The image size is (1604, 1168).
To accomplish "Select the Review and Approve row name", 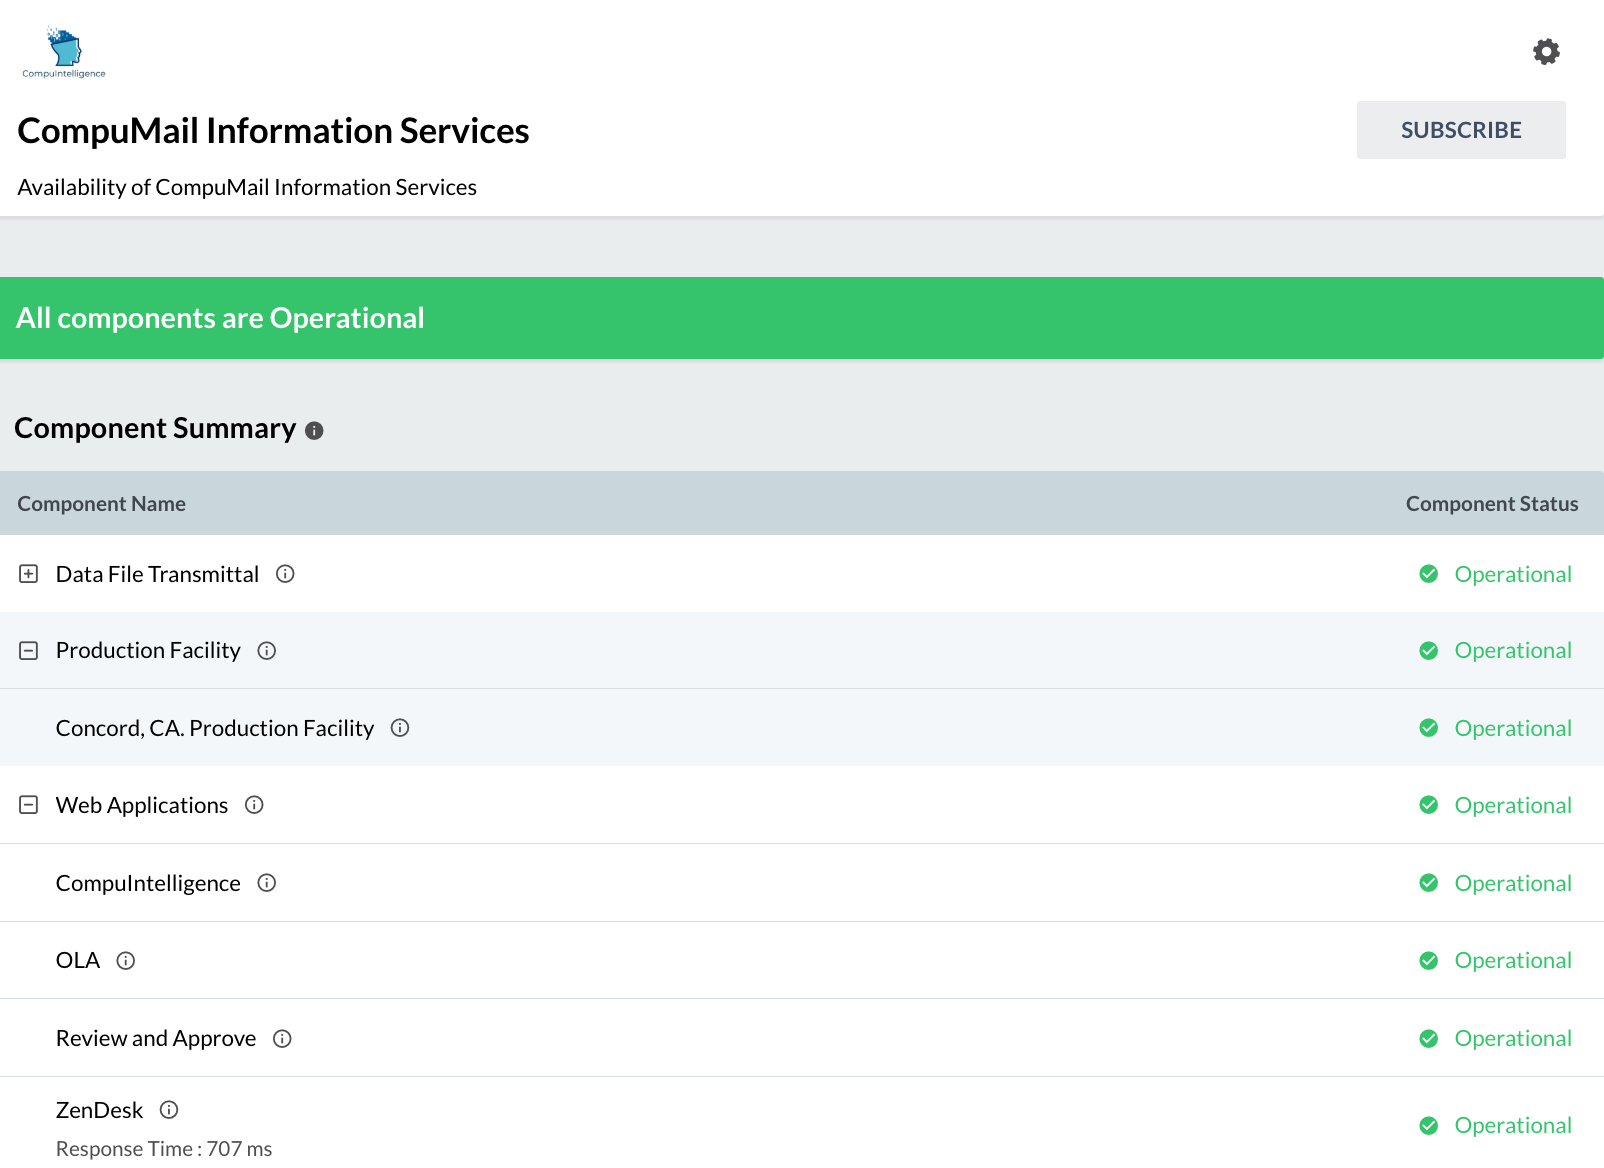I will (156, 1039).
